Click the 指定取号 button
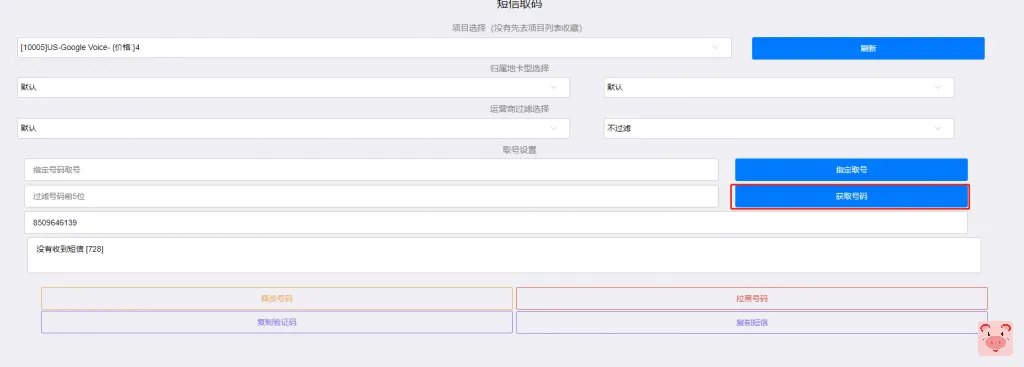This screenshot has width=1024, height=367. tap(852, 170)
